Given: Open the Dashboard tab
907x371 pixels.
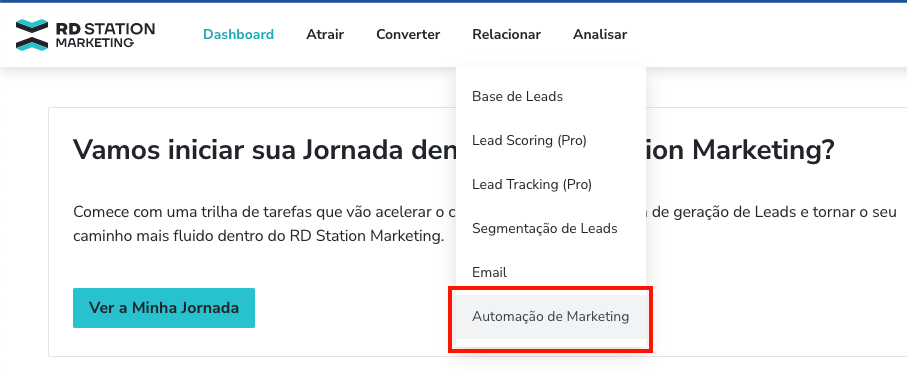Looking at the screenshot, I should pos(238,34).
